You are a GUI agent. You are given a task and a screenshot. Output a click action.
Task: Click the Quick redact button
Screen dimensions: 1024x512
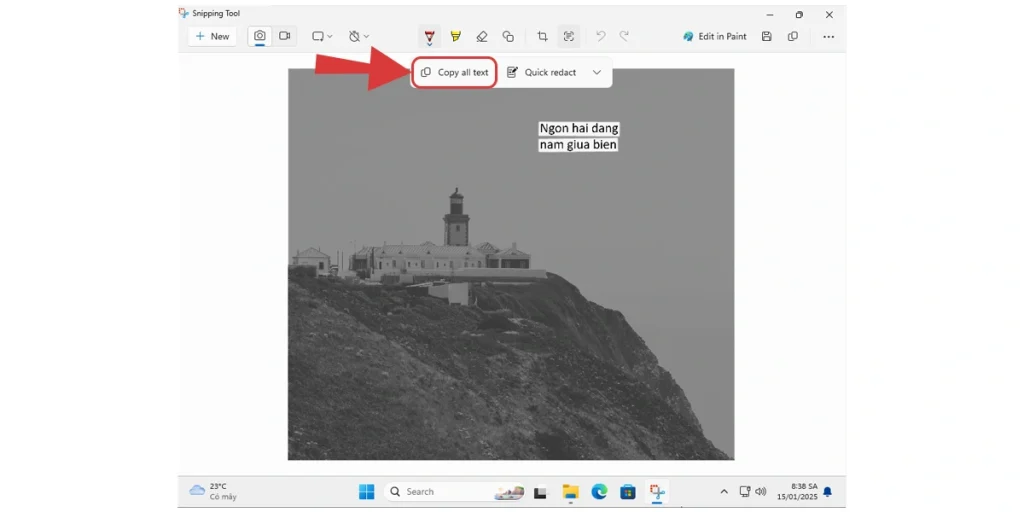(x=542, y=72)
